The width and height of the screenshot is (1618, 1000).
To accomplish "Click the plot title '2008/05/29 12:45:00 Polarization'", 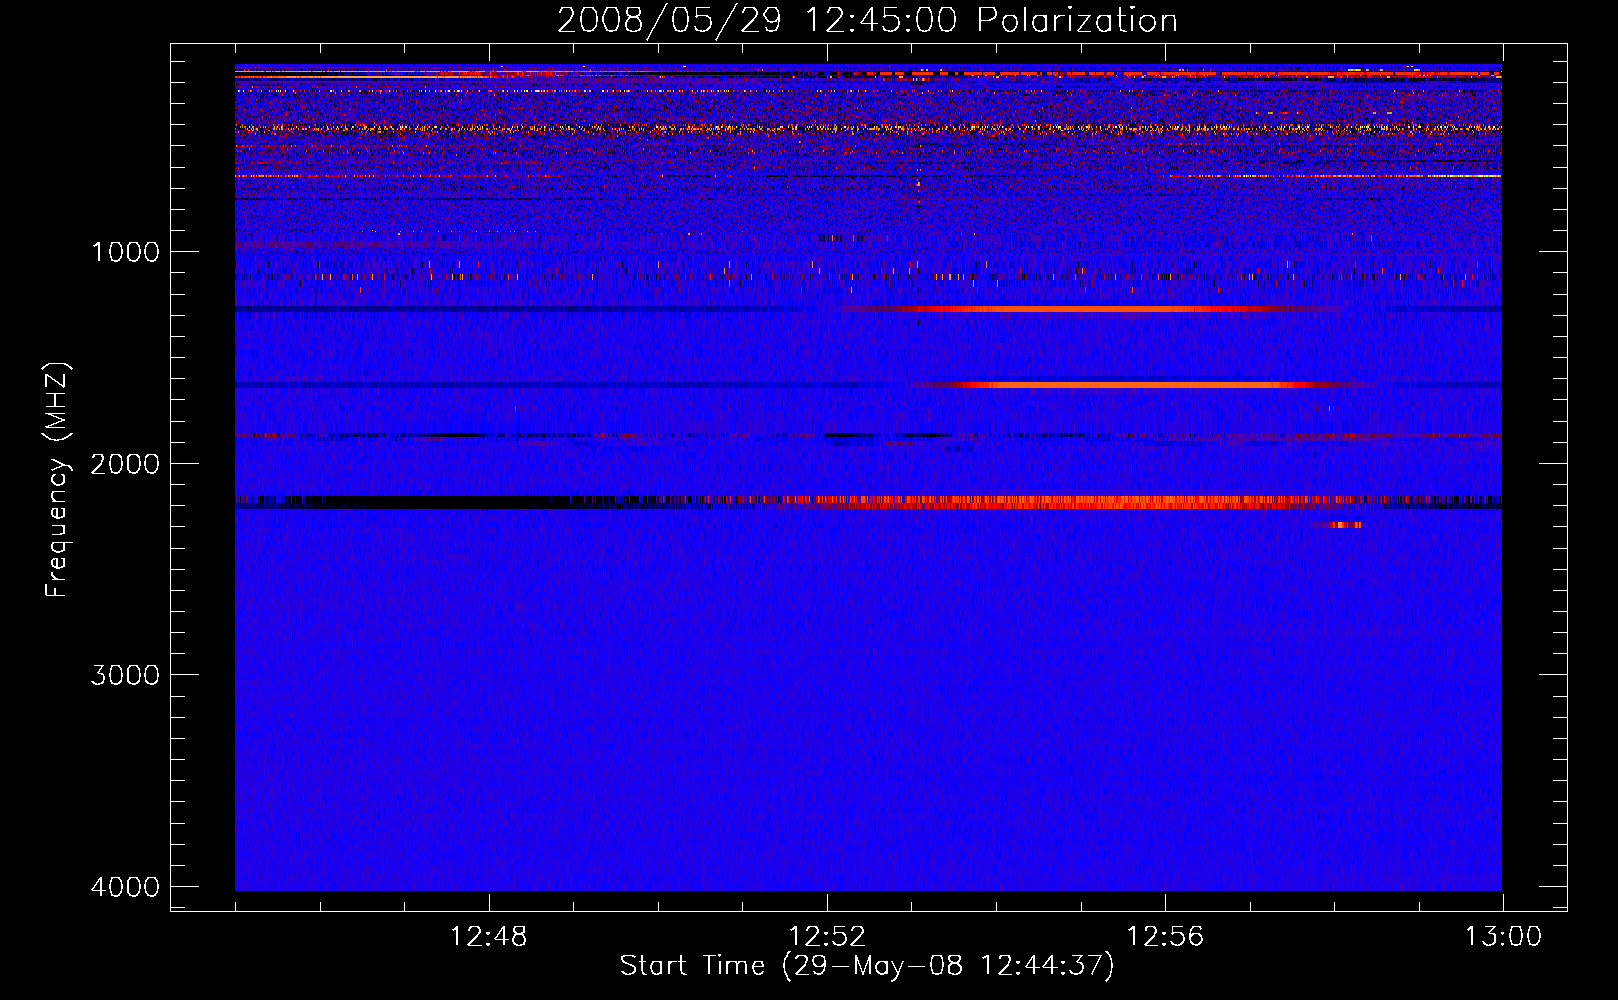I will 867,20.
